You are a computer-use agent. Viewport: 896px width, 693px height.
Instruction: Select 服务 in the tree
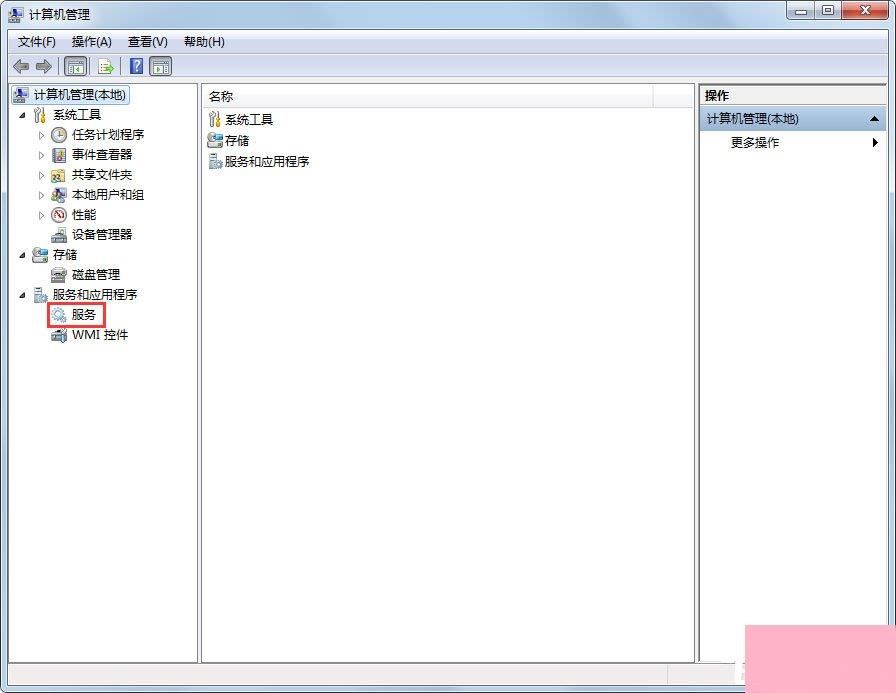click(83, 315)
